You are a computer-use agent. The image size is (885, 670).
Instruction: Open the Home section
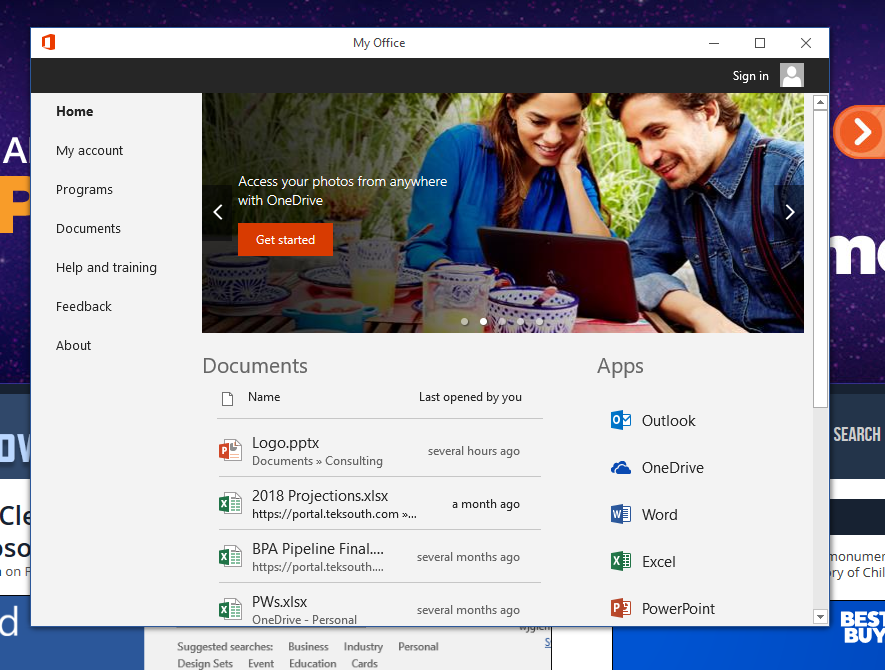[x=75, y=111]
